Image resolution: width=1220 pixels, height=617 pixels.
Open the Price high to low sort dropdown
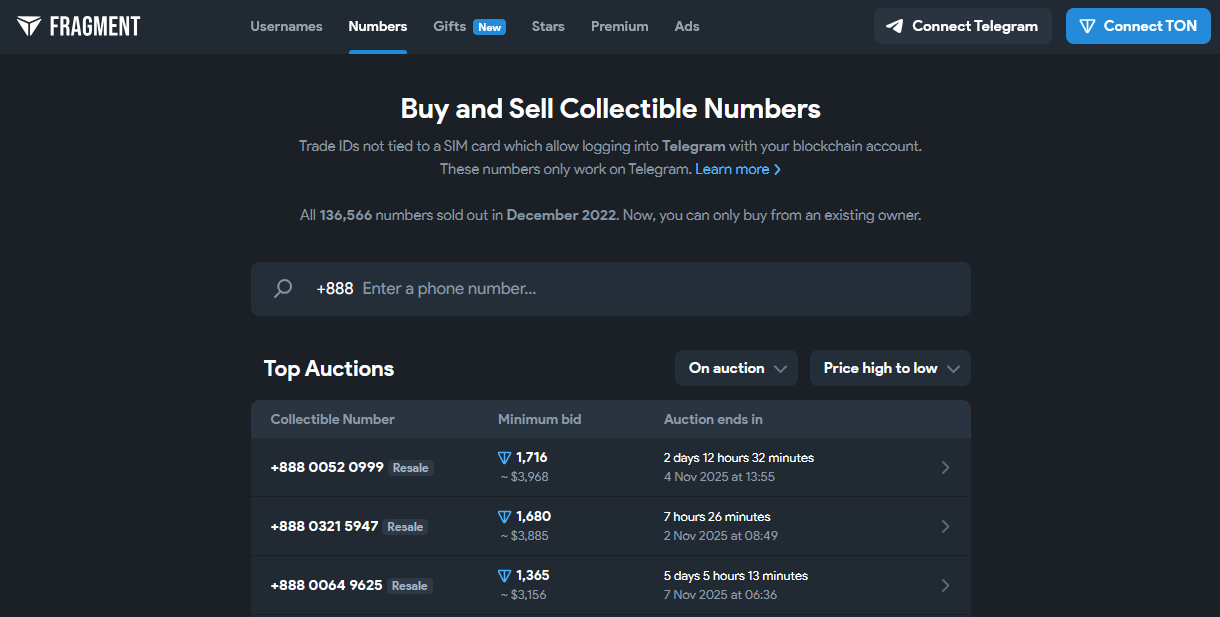point(890,368)
